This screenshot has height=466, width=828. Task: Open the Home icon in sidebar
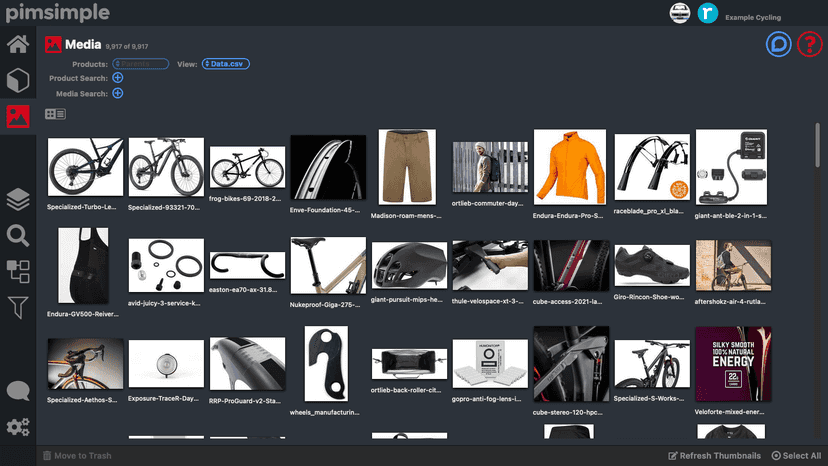click(x=18, y=44)
